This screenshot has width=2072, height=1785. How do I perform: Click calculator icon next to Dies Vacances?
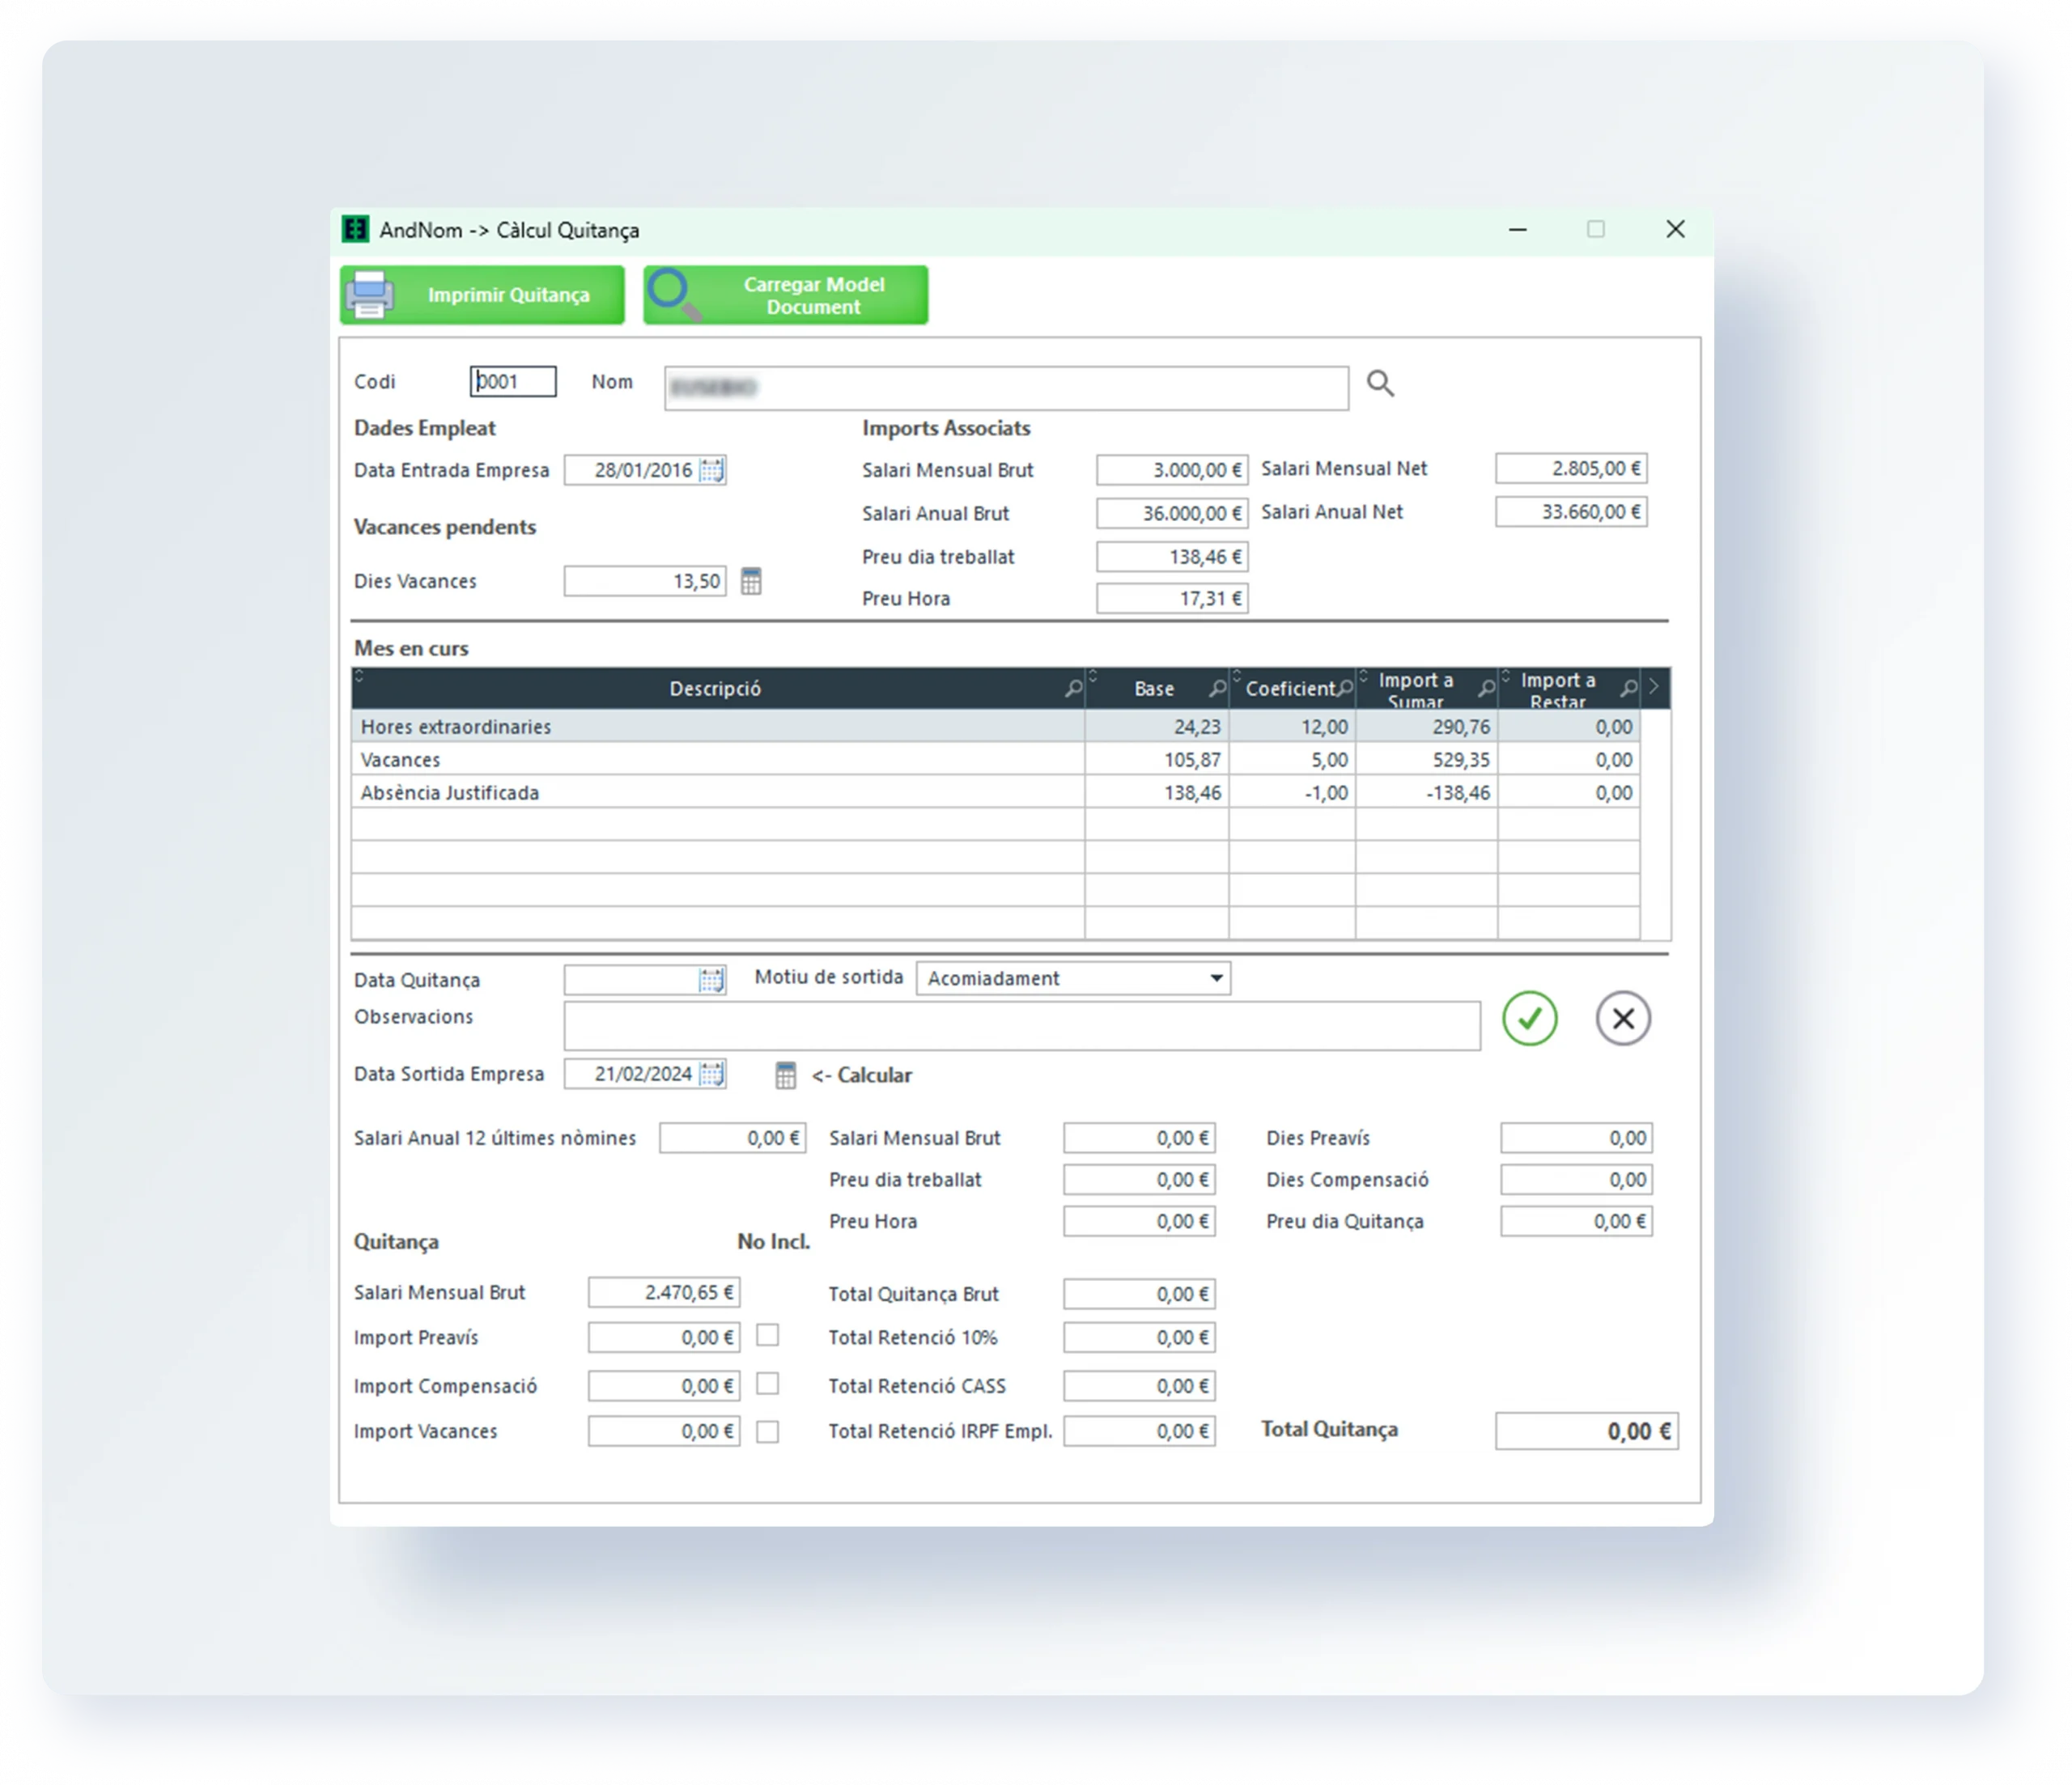[751, 581]
